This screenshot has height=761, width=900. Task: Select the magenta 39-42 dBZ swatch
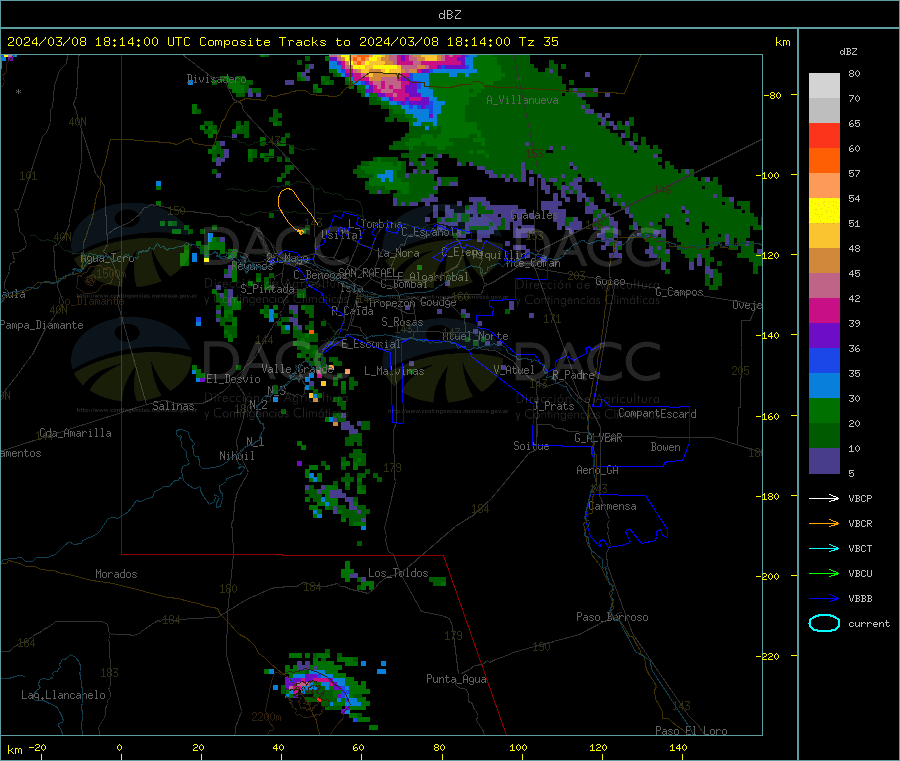pos(824,310)
